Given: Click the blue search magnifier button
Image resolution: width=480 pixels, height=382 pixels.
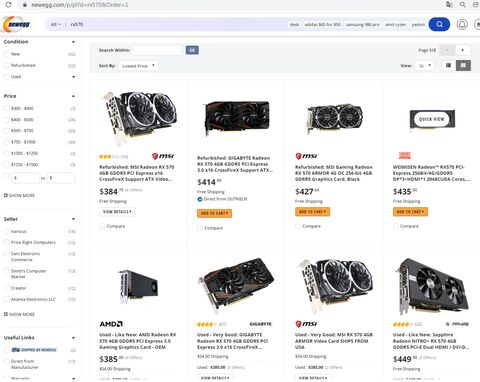Looking at the screenshot, I should point(439,24).
